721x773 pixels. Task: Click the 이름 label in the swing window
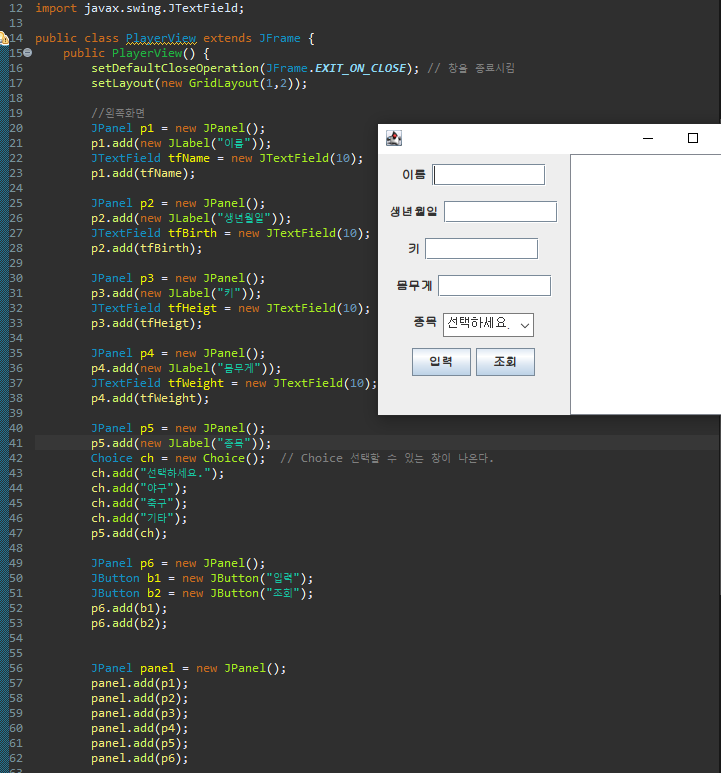pyautogui.click(x=413, y=175)
